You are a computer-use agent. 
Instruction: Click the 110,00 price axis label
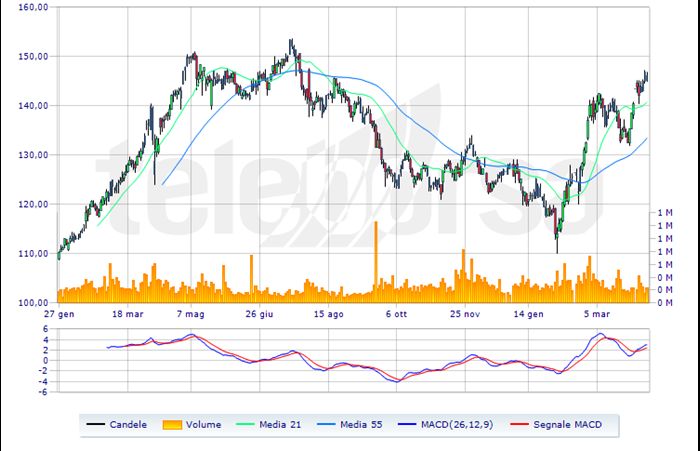coord(34,253)
